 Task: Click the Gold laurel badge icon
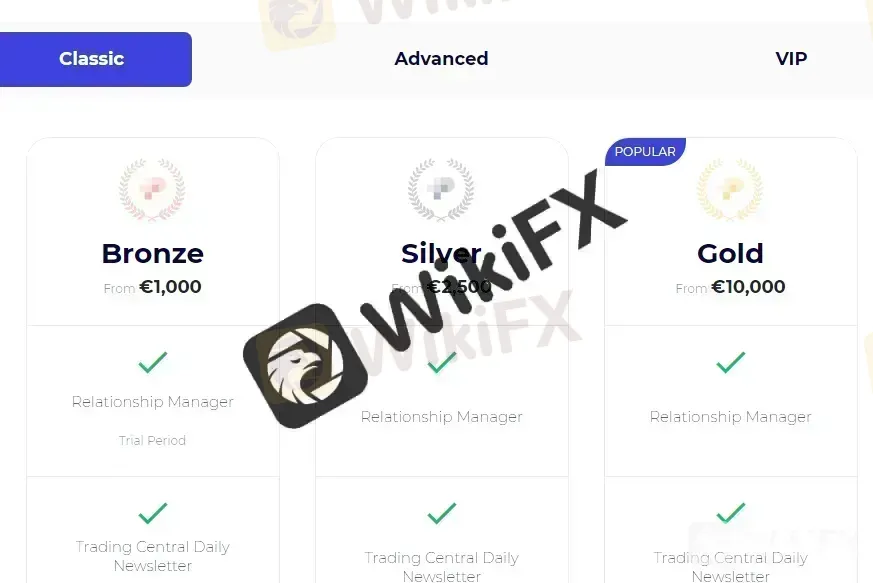click(730, 189)
